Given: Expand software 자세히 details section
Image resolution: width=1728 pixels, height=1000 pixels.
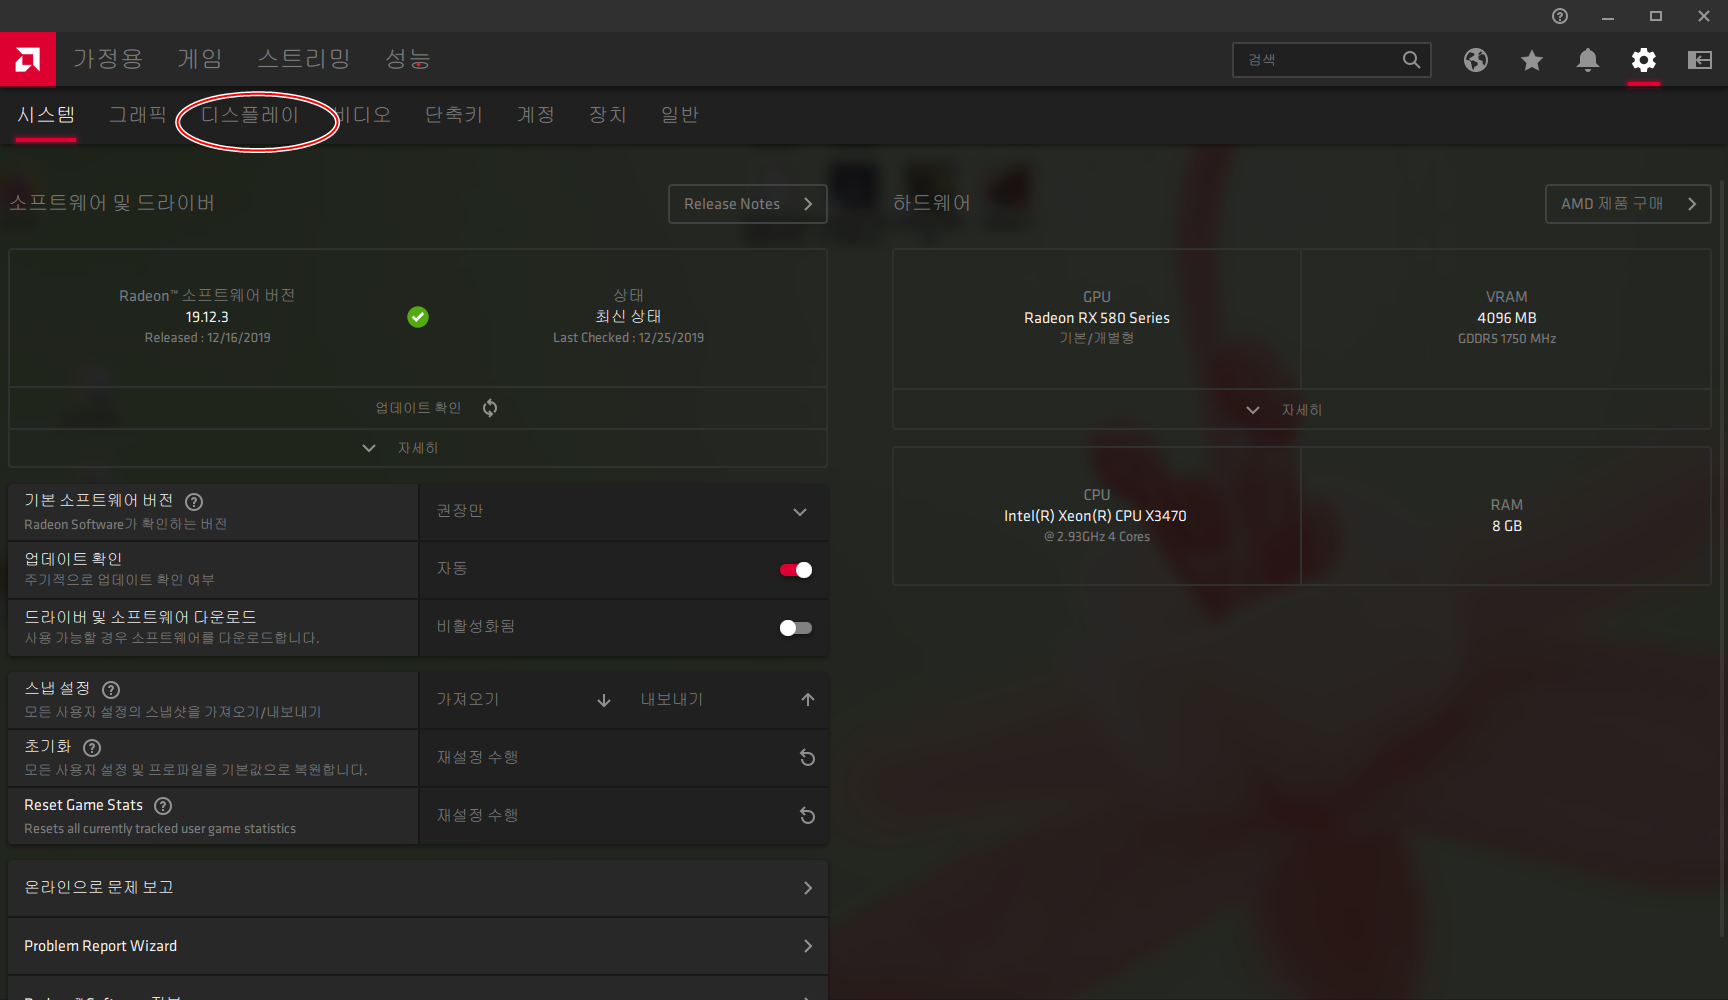Looking at the screenshot, I should pyautogui.click(x=418, y=448).
